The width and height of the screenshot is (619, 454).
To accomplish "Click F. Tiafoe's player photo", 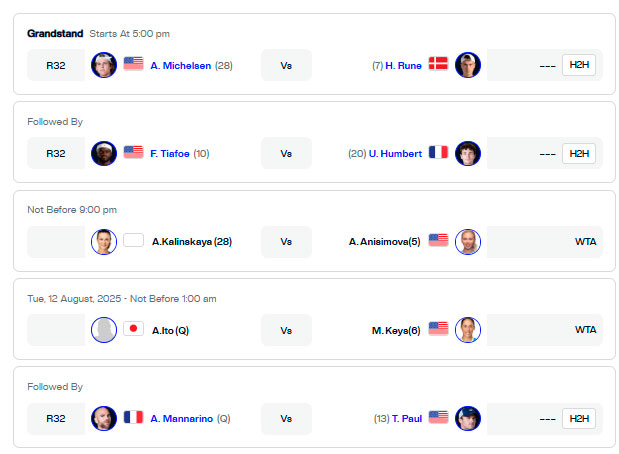I will [104, 154].
